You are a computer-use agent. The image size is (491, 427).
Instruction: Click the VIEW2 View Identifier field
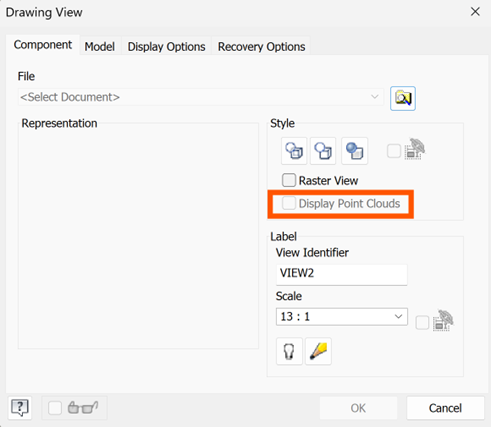coord(342,275)
